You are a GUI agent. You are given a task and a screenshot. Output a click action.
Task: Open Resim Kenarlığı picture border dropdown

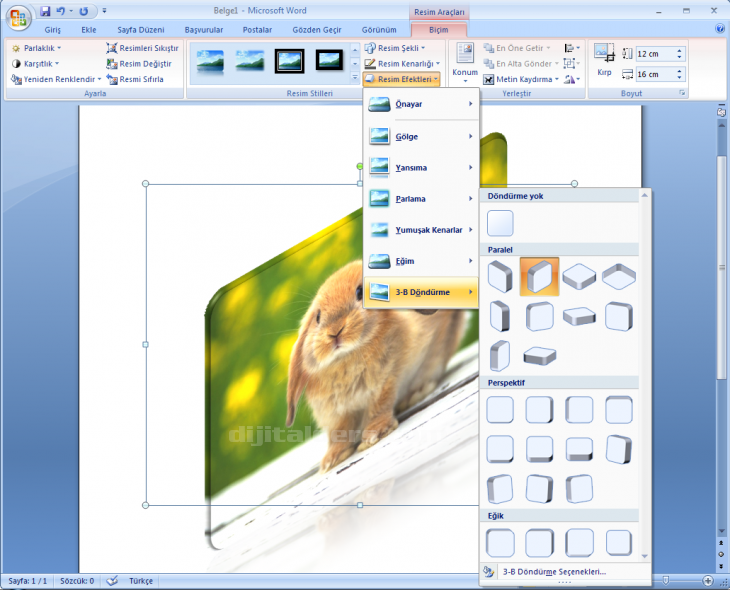pos(402,64)
